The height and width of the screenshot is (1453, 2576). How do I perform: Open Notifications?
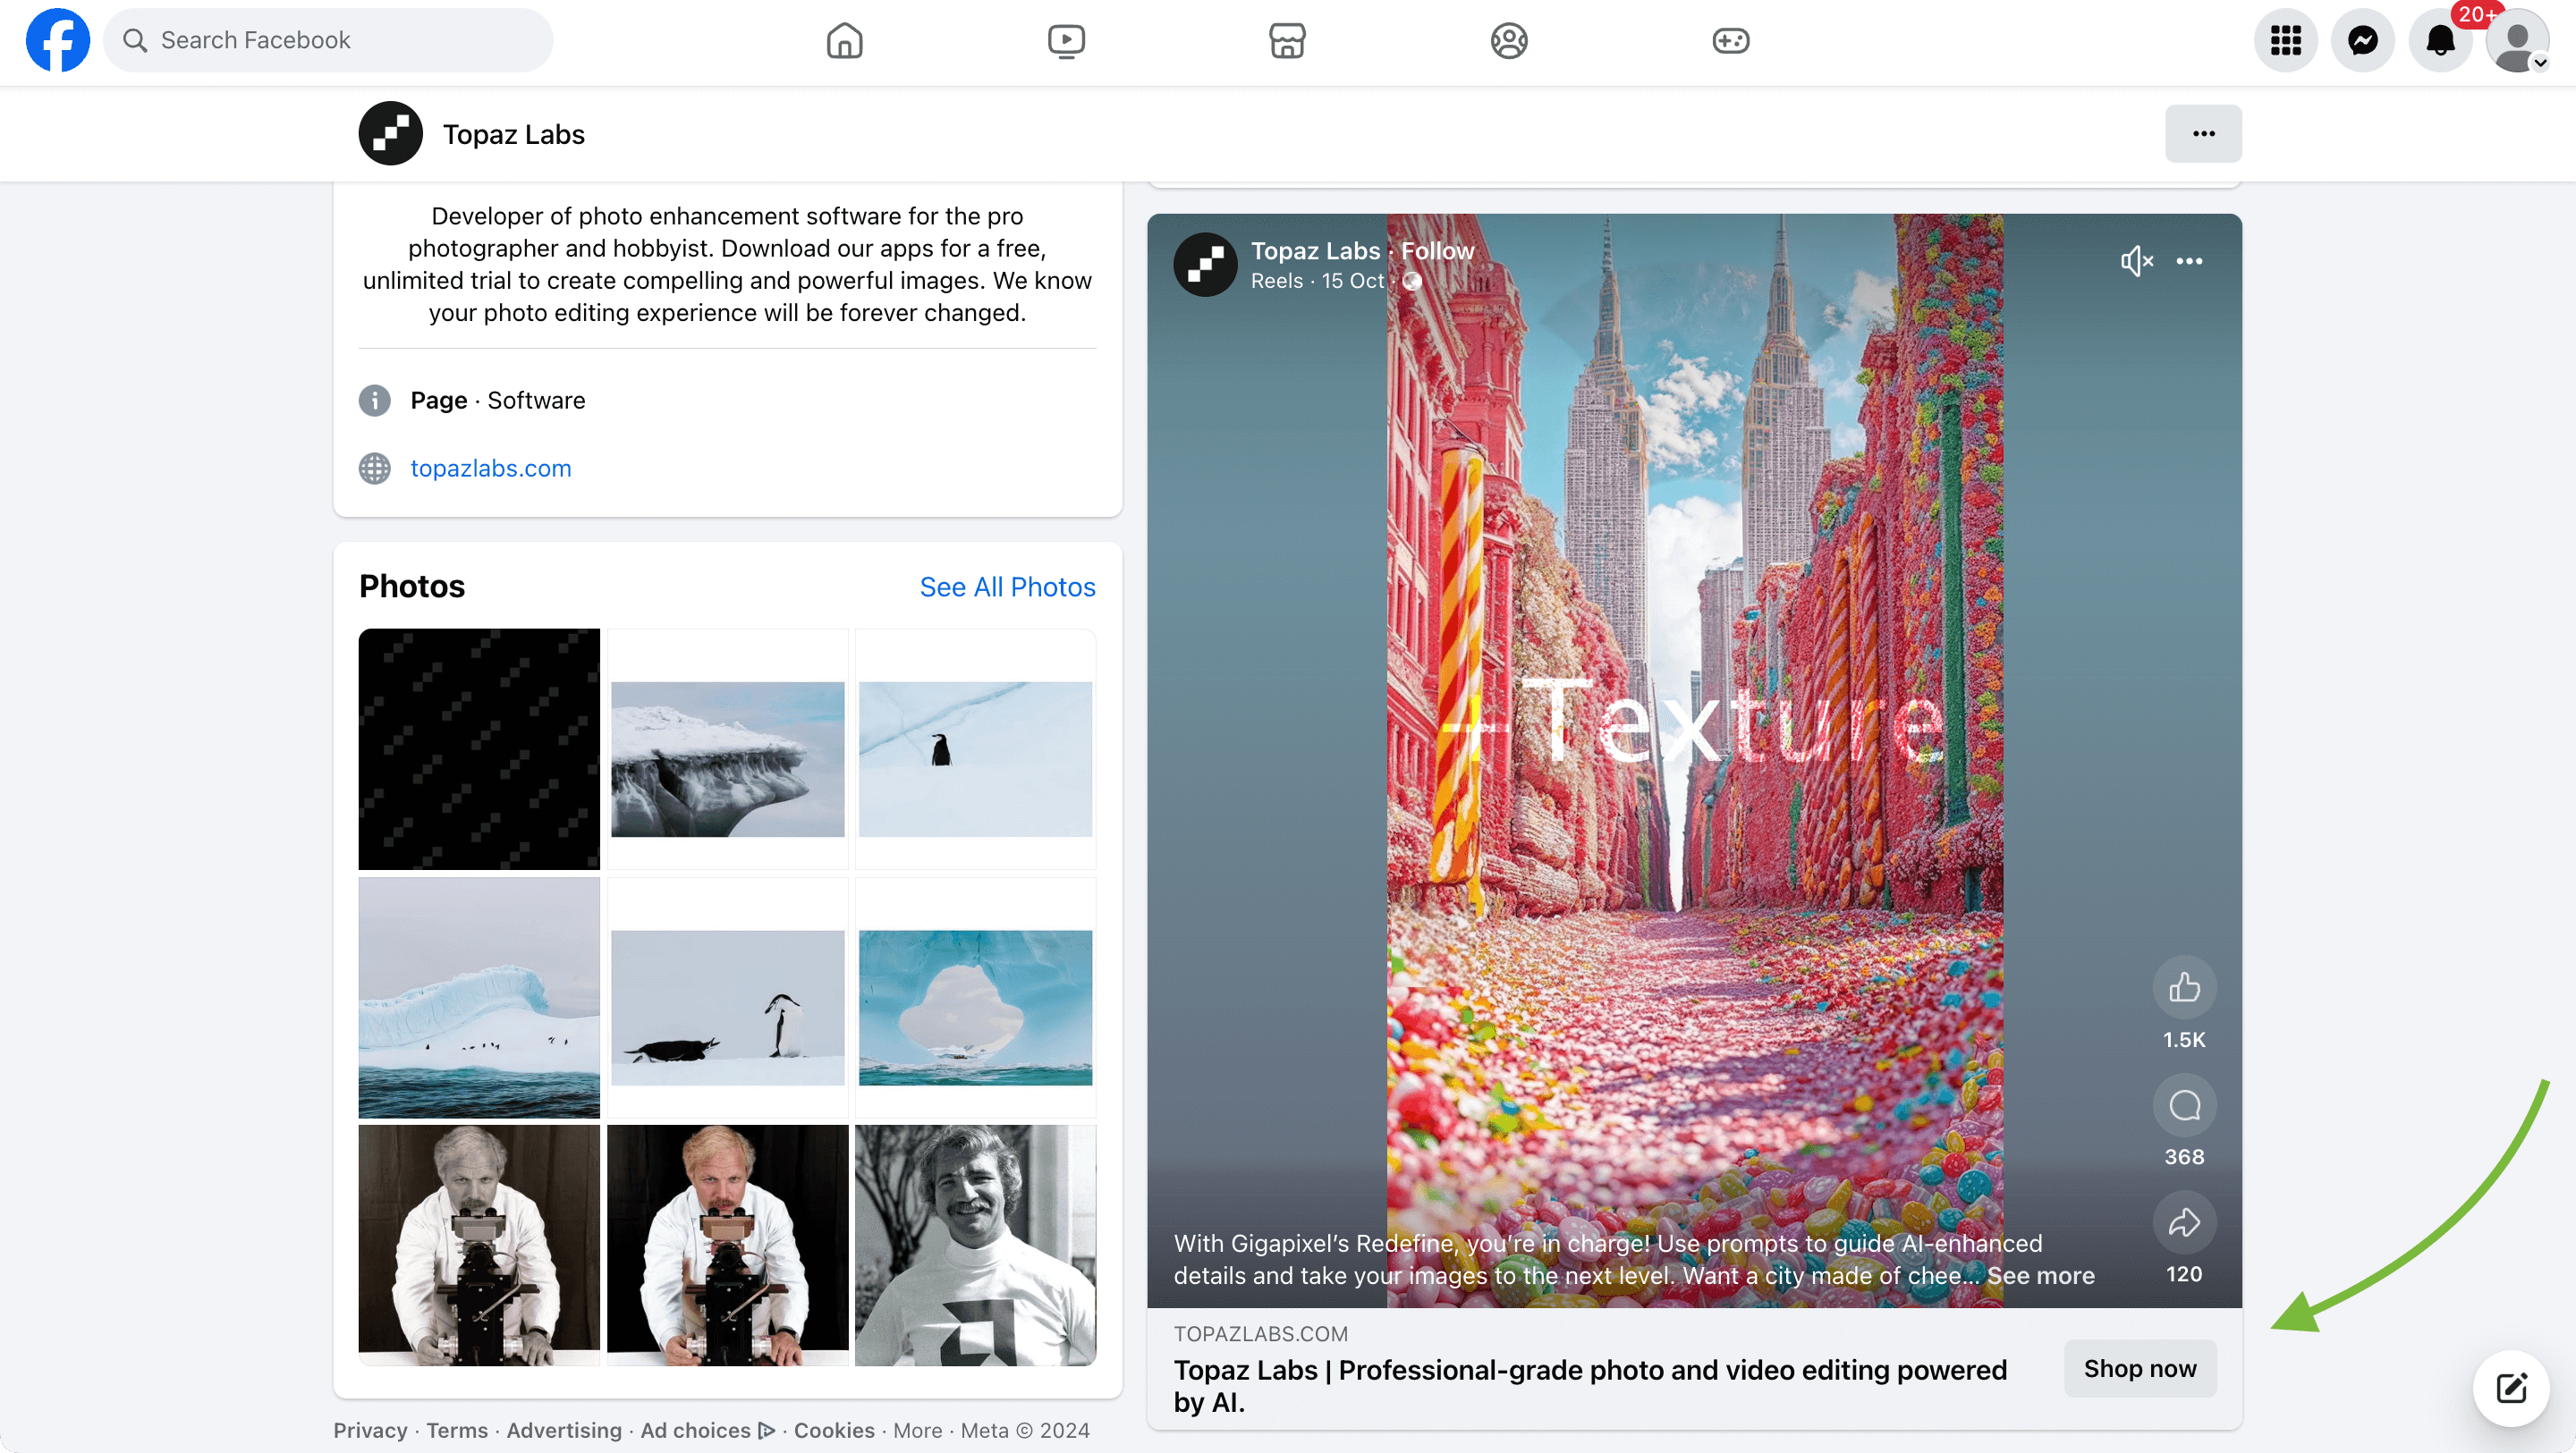point(2440,40)
